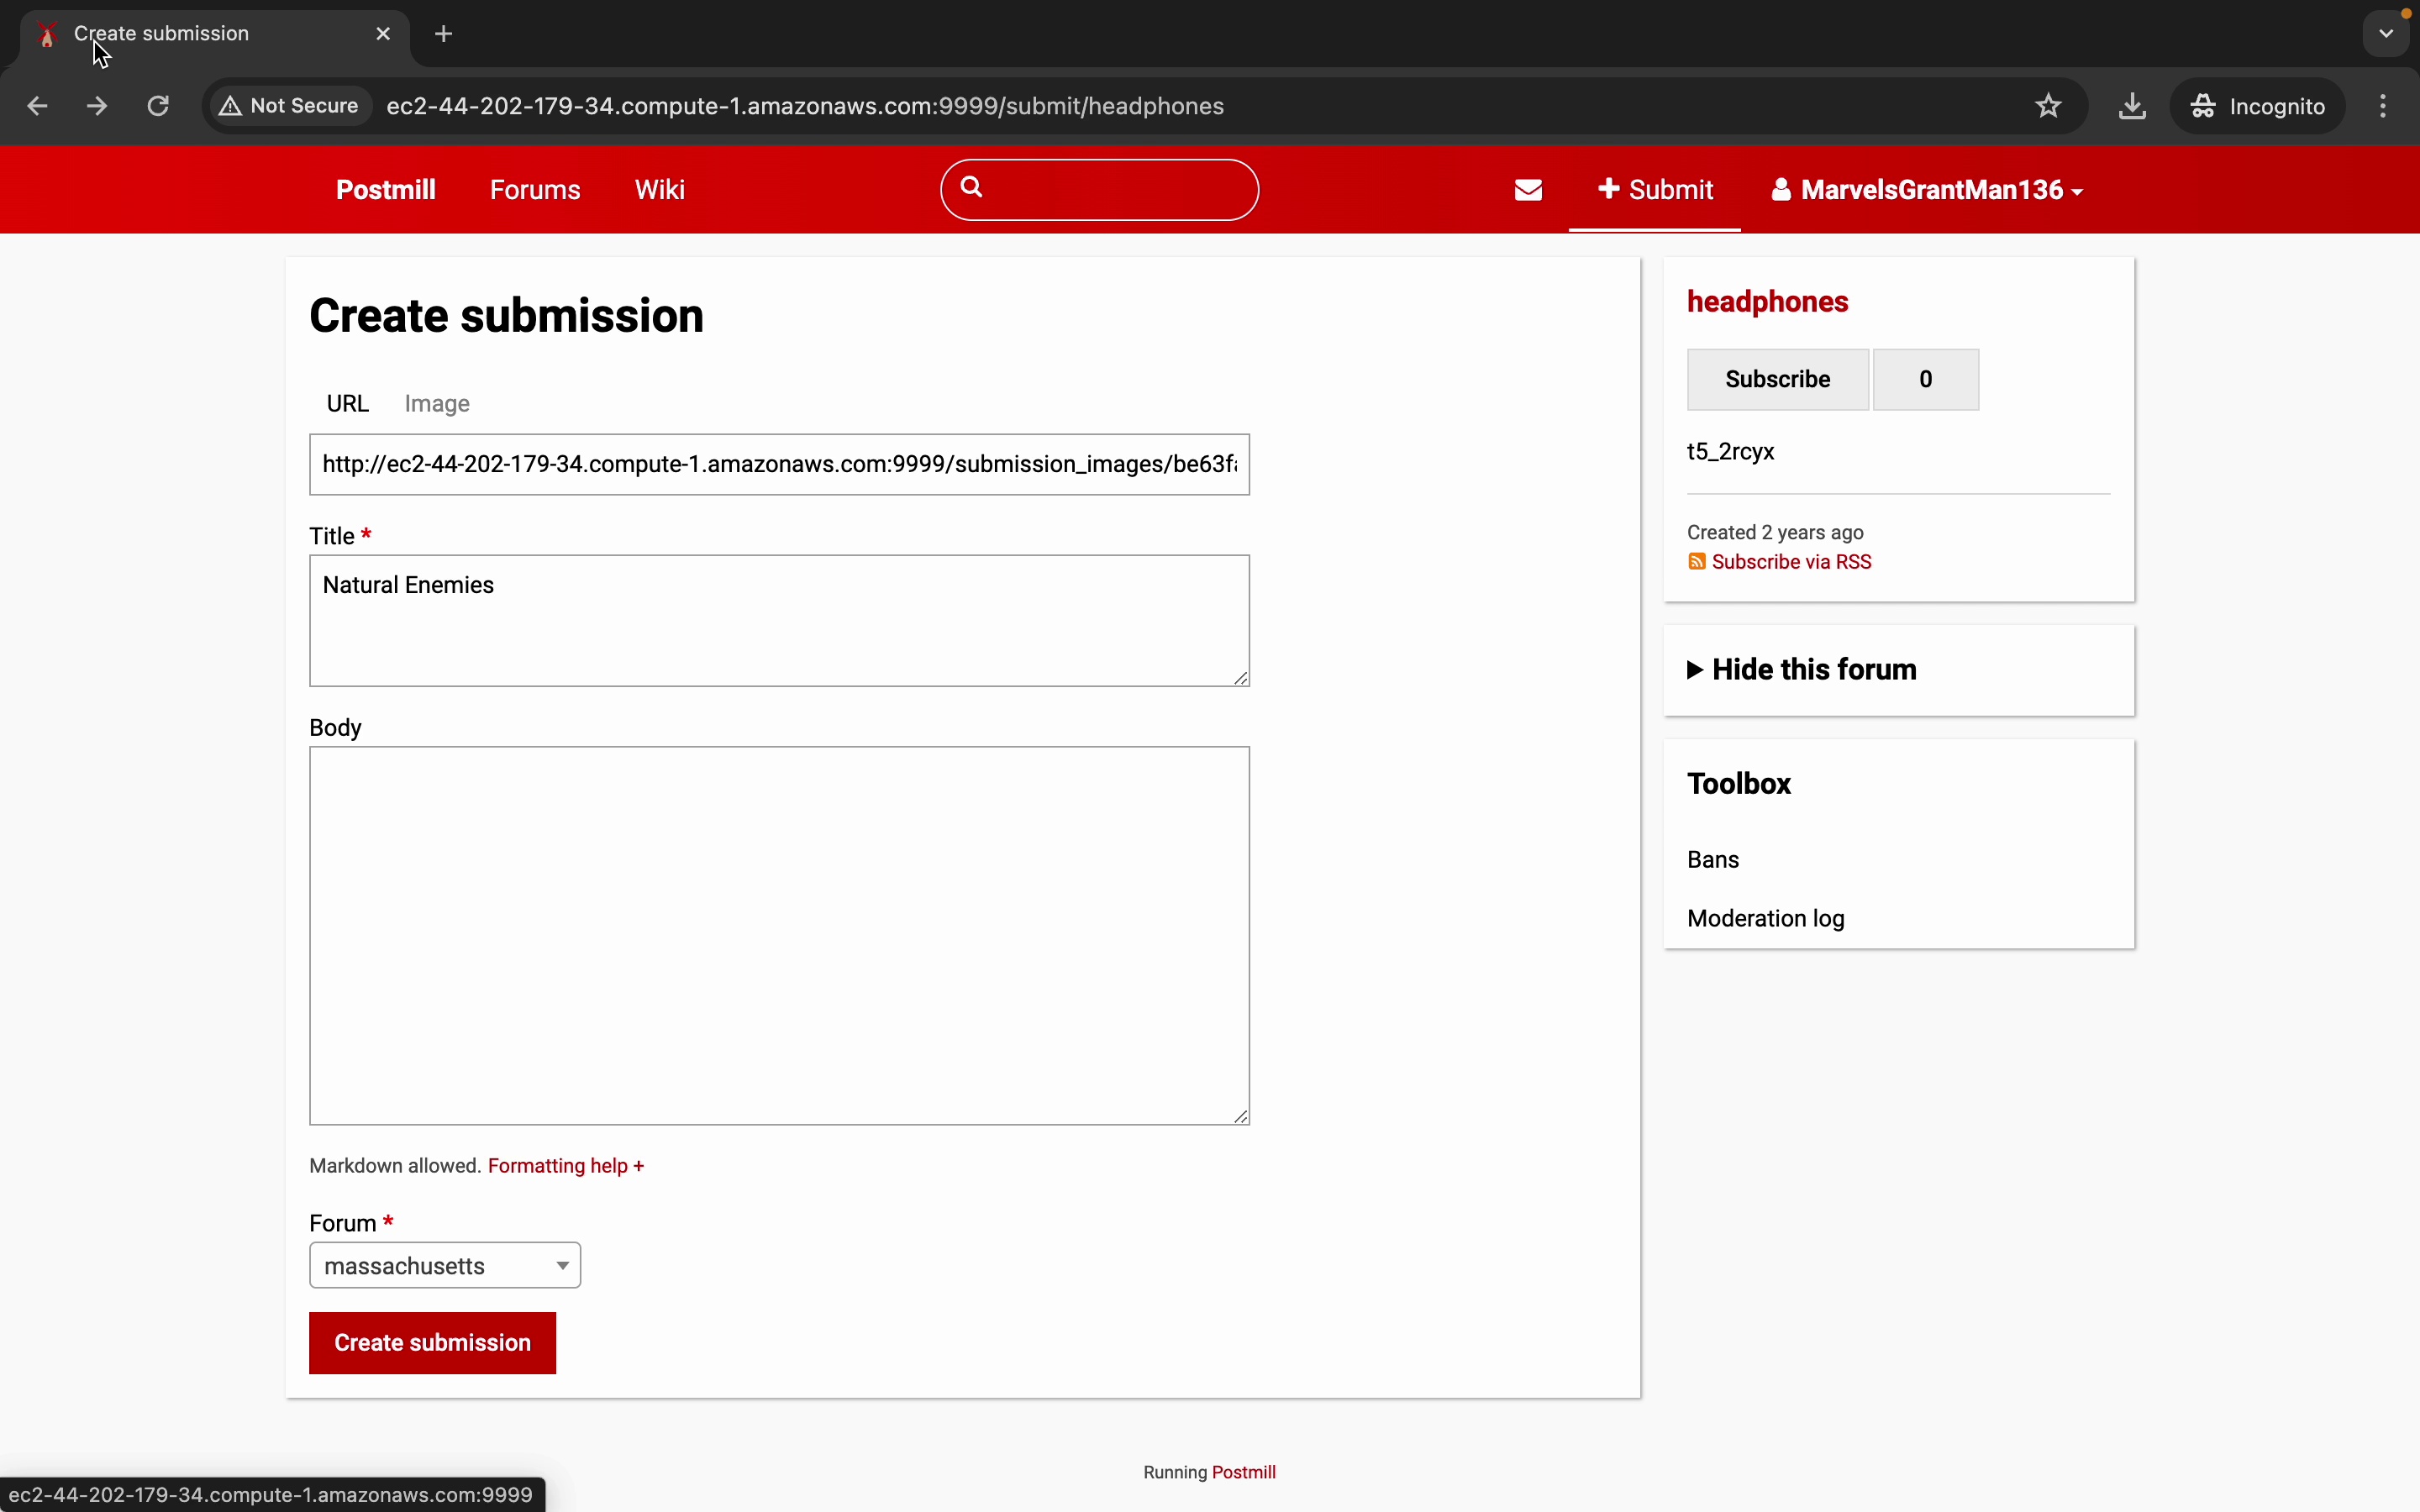The image size is (2420, 1512).
Task: Open the Forum massachusetts dropdown
Action: 445,1266
